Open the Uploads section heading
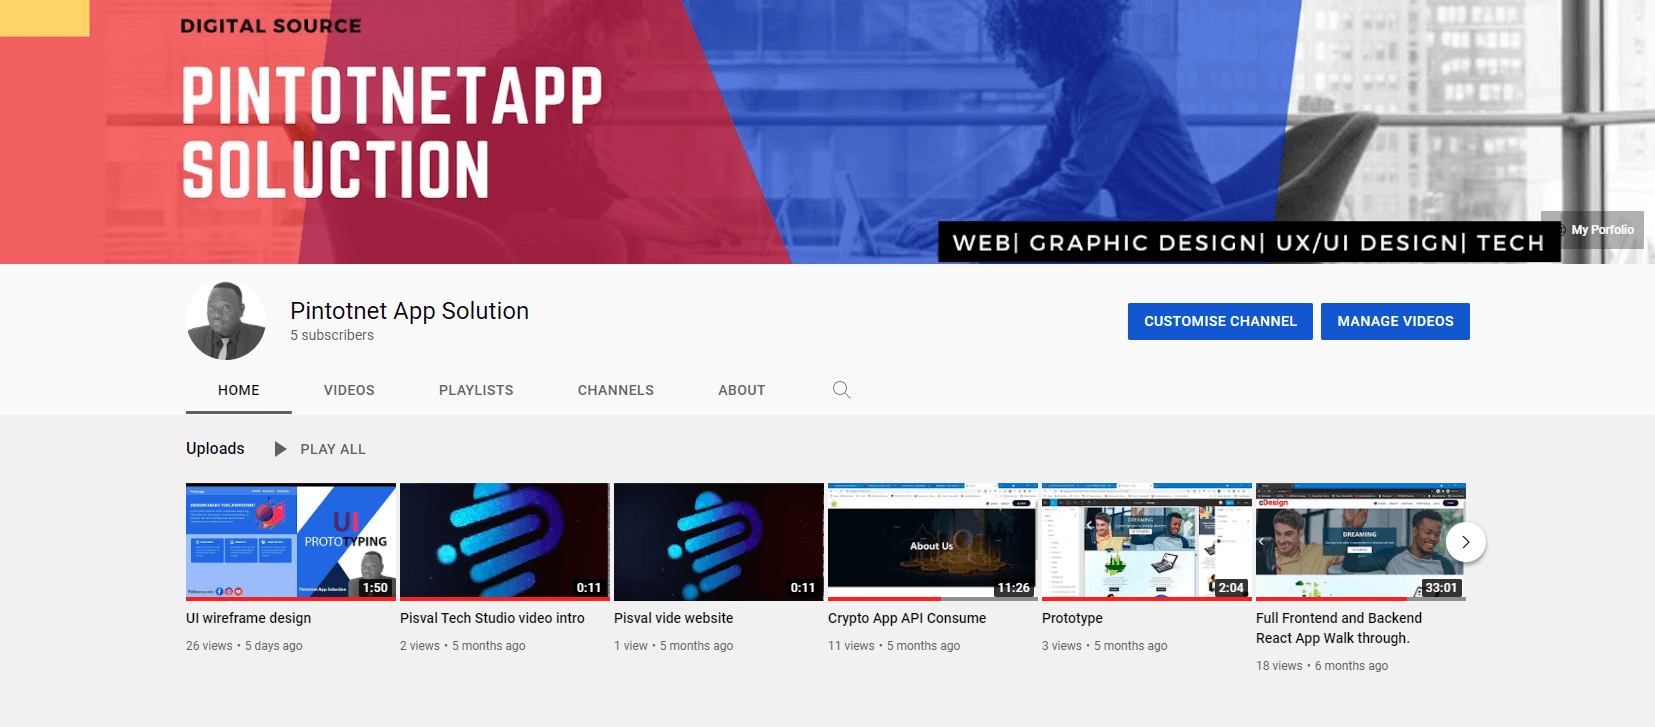Viewport: 1655px width, 727px height. coord(215,448)
